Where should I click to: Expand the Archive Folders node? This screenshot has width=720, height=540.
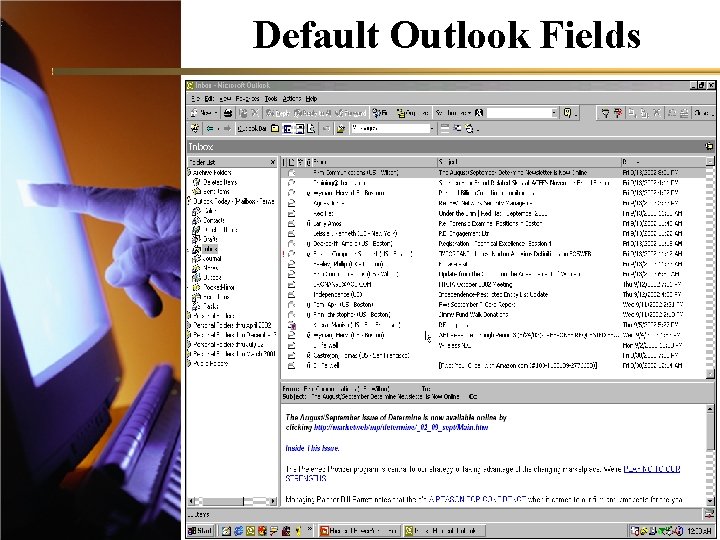(x=189, y=173)
